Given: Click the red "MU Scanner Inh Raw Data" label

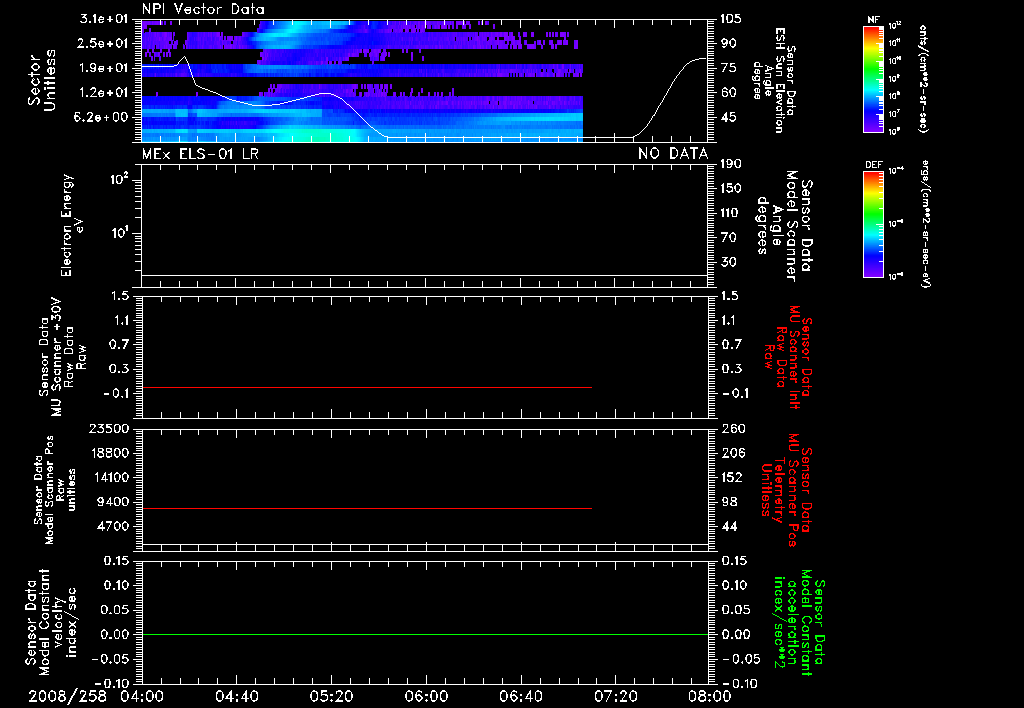Looking at the screenshot, I should coord(790,357).
